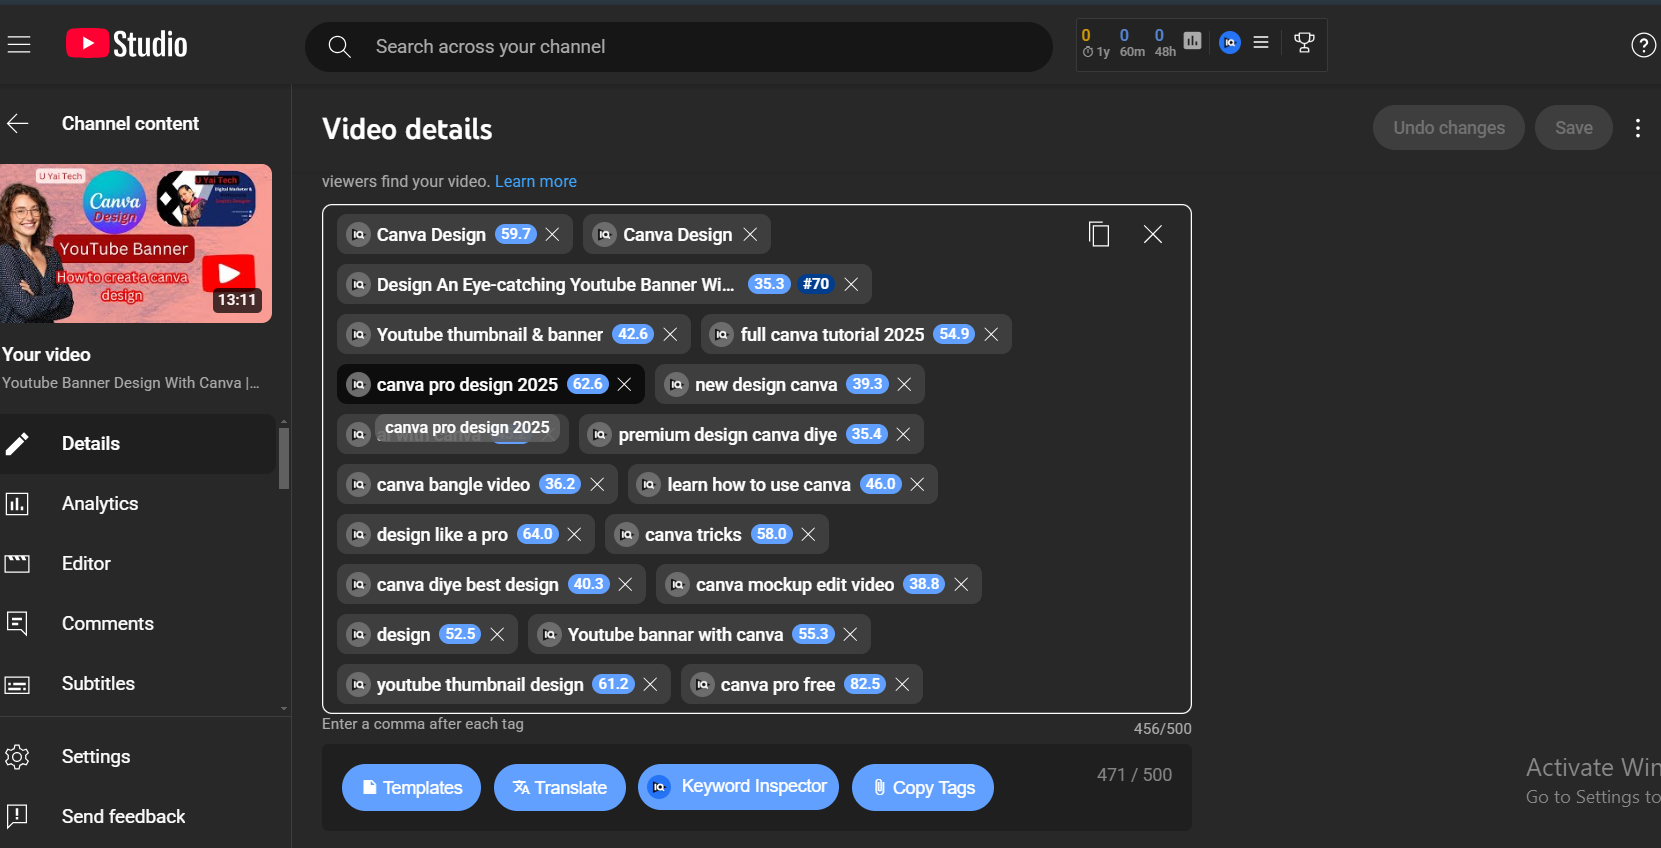
Task: Click the vidIQ blue logo in toolbar
Action: (x=1230, y=42)
